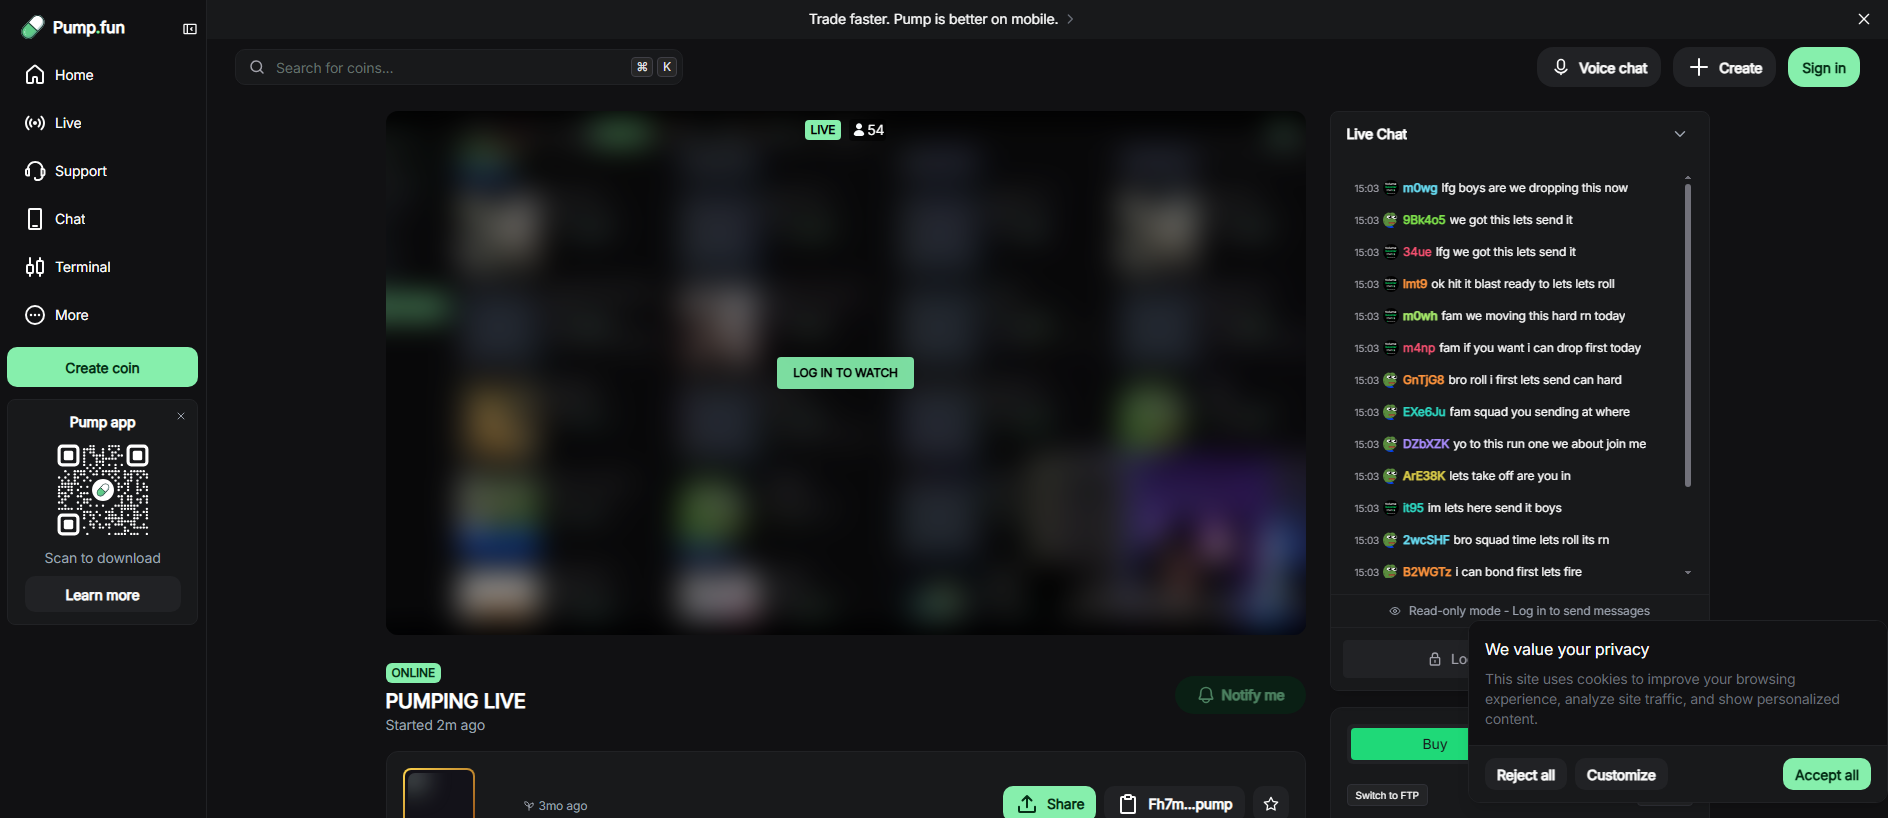
Task: Click the Pump.fun pill logo
Action: point(33,27)
